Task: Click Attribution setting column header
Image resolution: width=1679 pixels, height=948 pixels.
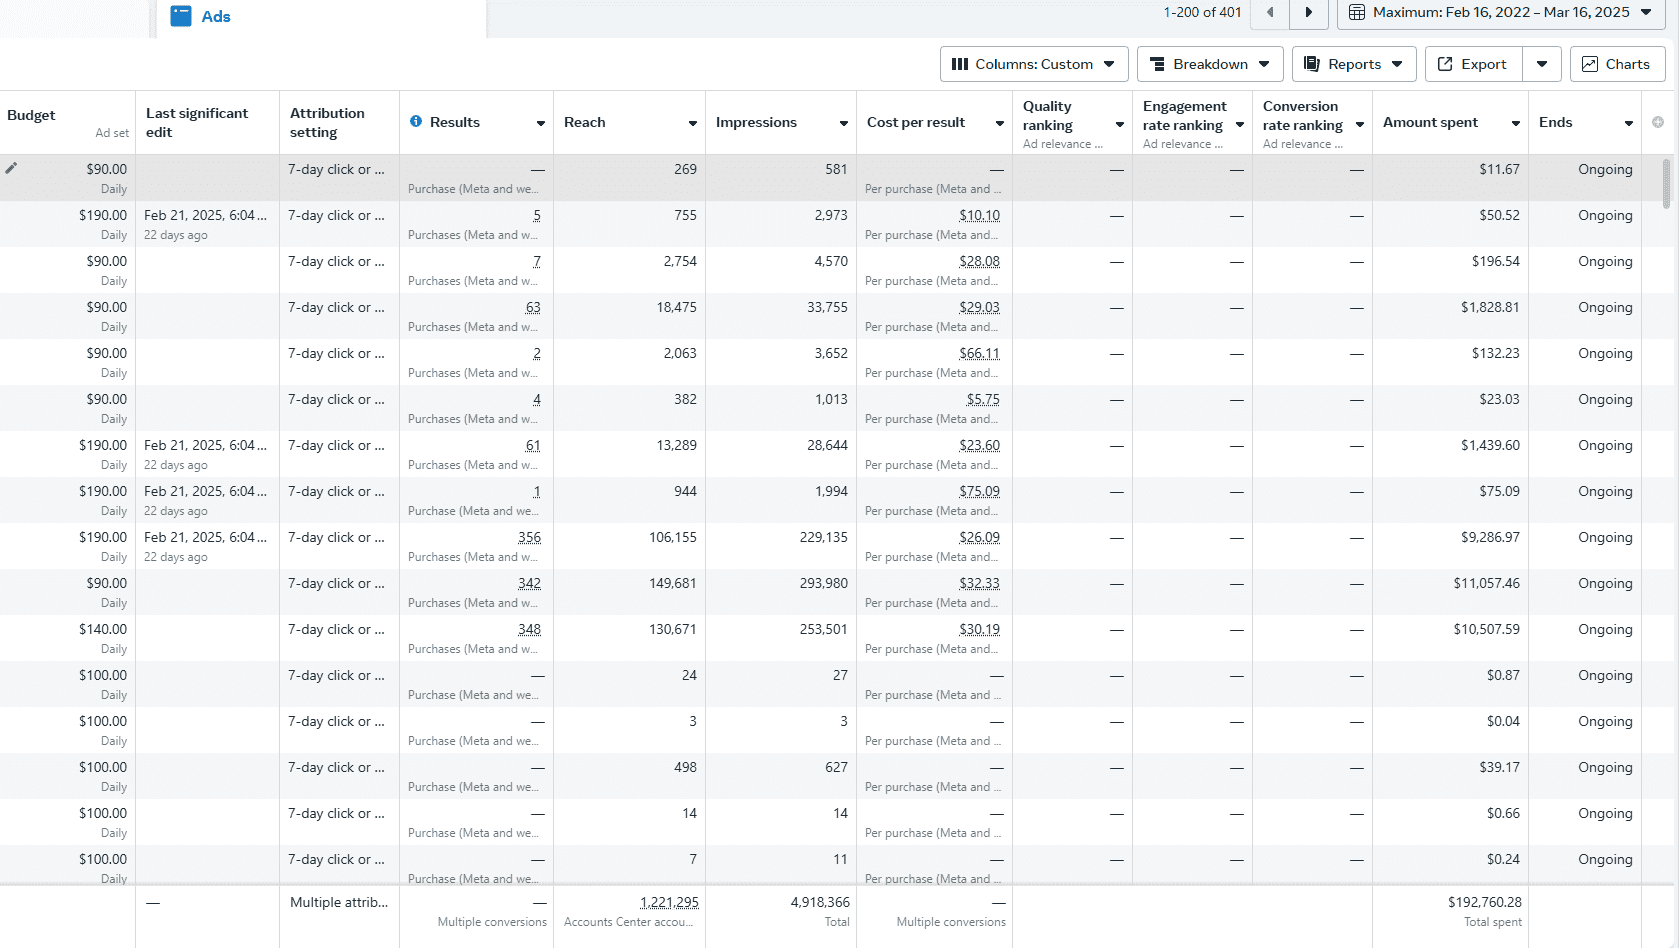Action: (327, 122)
